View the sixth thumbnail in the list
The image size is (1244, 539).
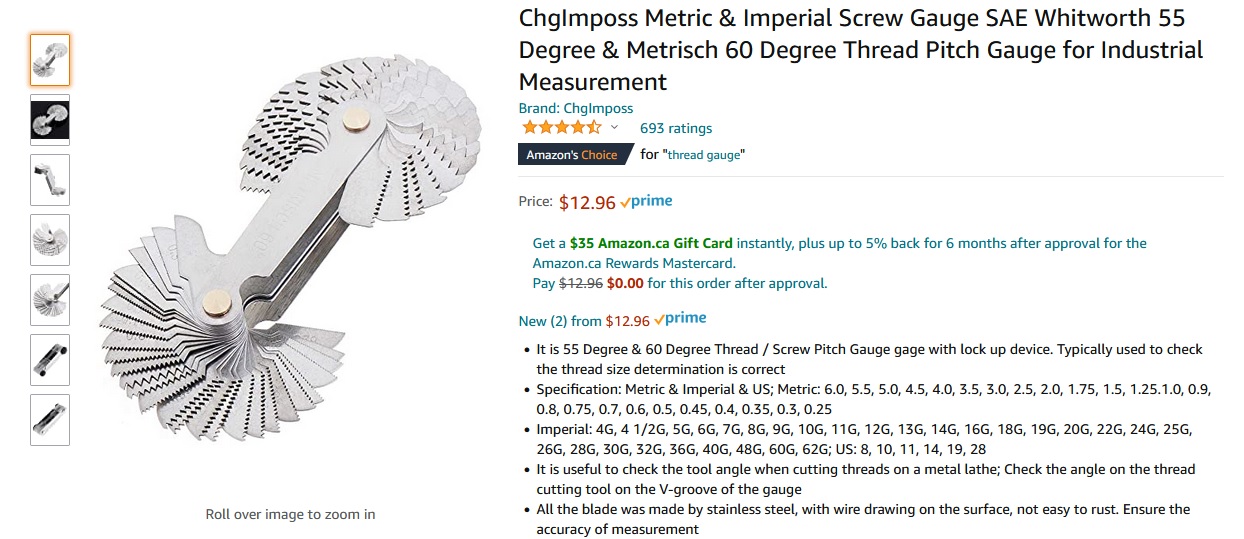(50, 360)
